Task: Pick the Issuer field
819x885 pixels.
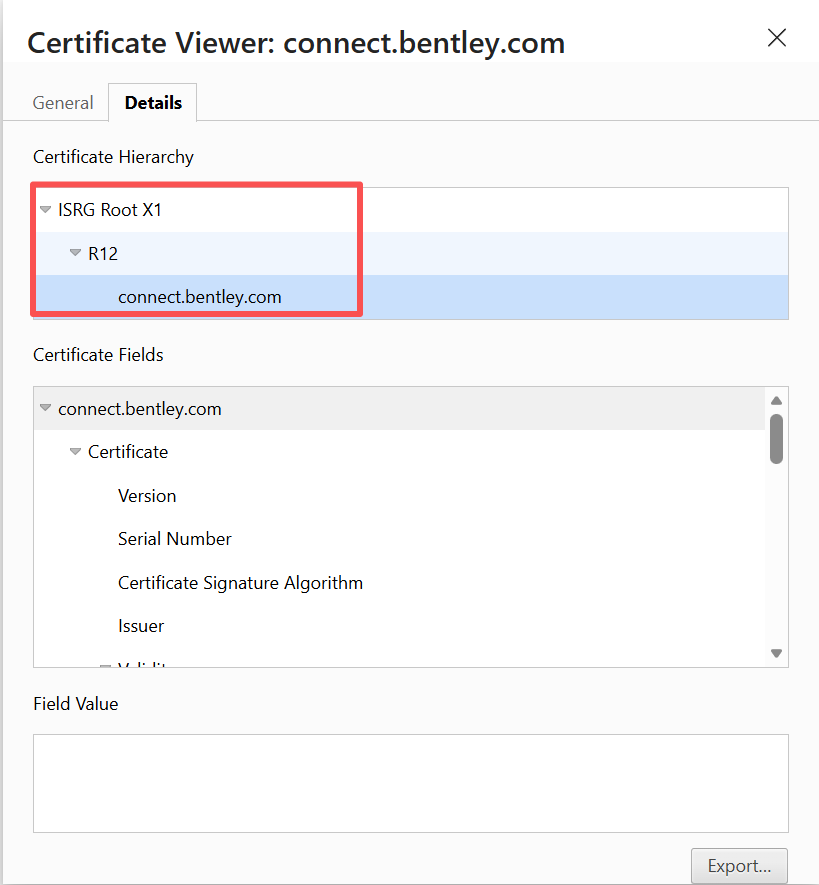Action: (x=141, y=626)
